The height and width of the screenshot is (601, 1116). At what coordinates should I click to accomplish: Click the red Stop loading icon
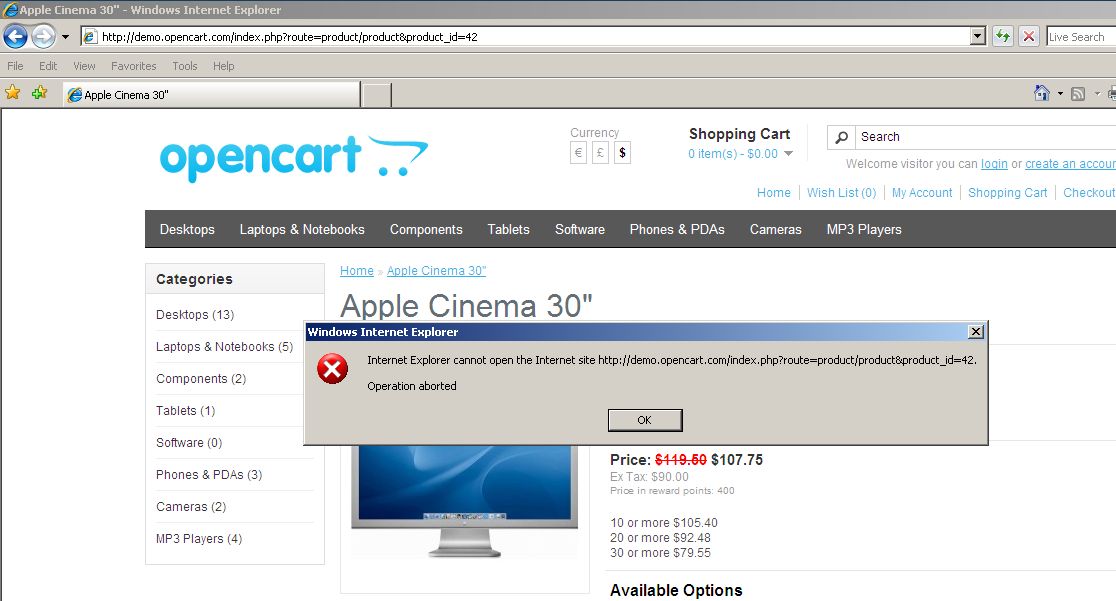coord(1028,36)
